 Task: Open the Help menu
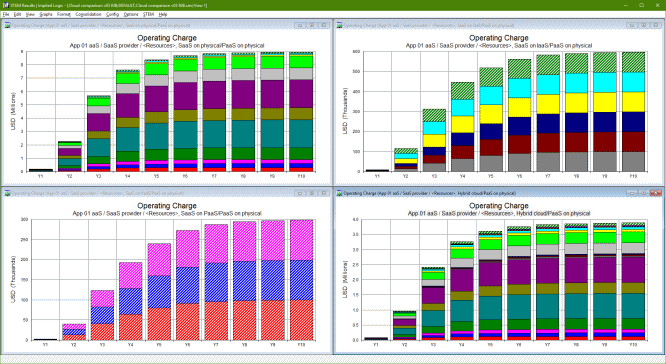[163, 14]
